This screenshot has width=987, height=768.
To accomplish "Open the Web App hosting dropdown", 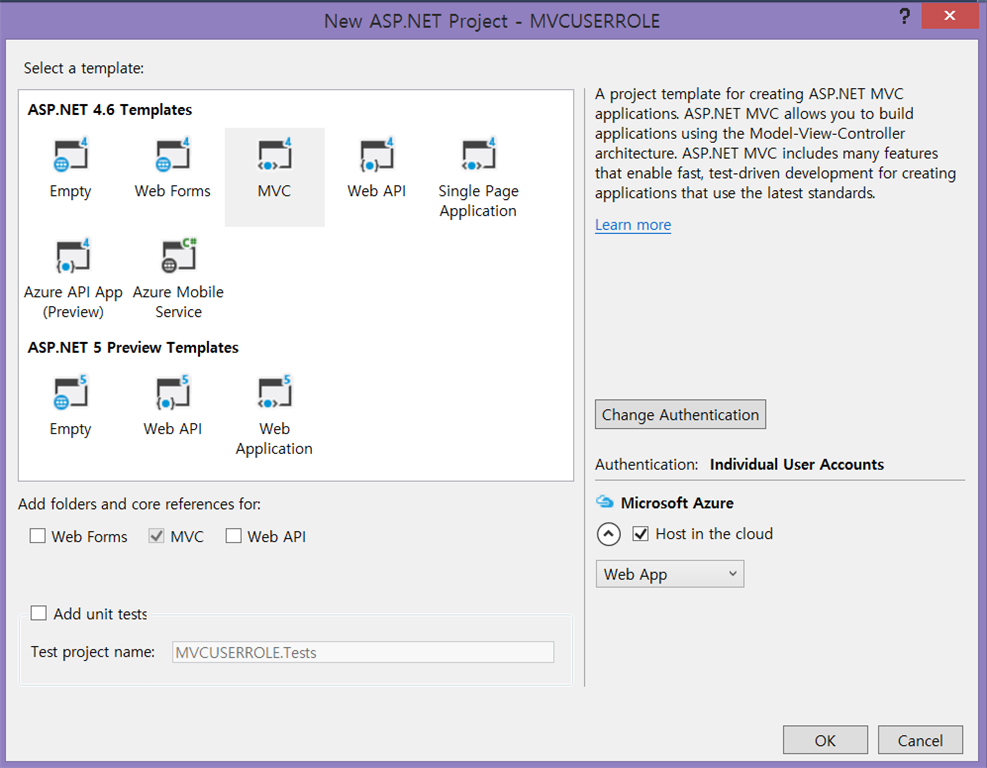I will pos(669,573).
